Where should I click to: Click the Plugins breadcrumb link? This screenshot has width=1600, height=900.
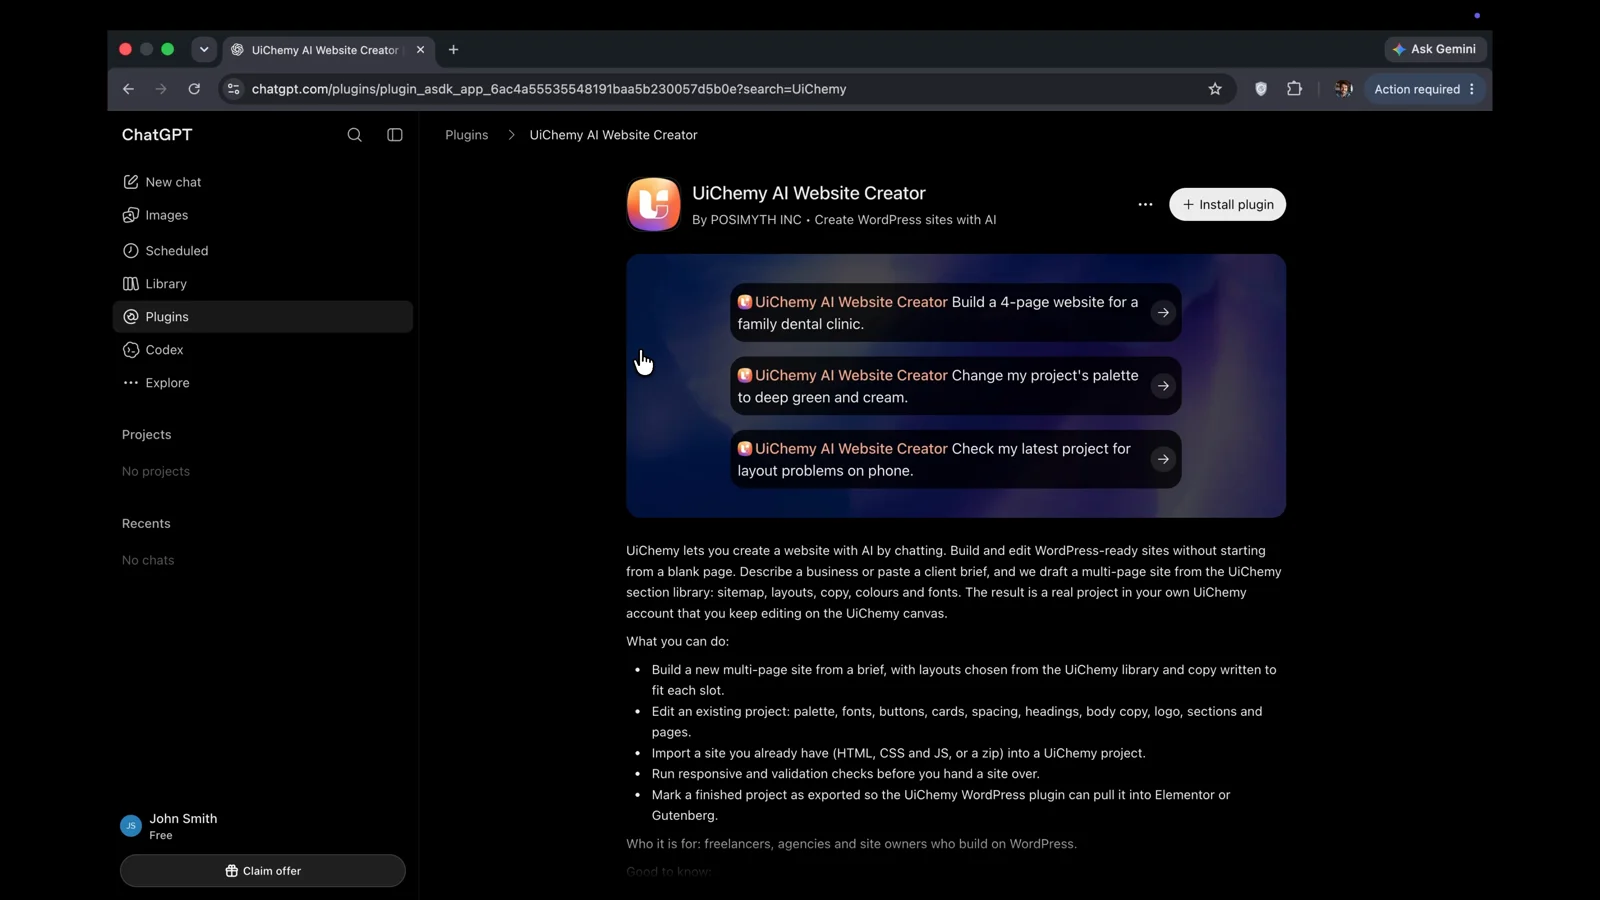click(x=466, y=135)
